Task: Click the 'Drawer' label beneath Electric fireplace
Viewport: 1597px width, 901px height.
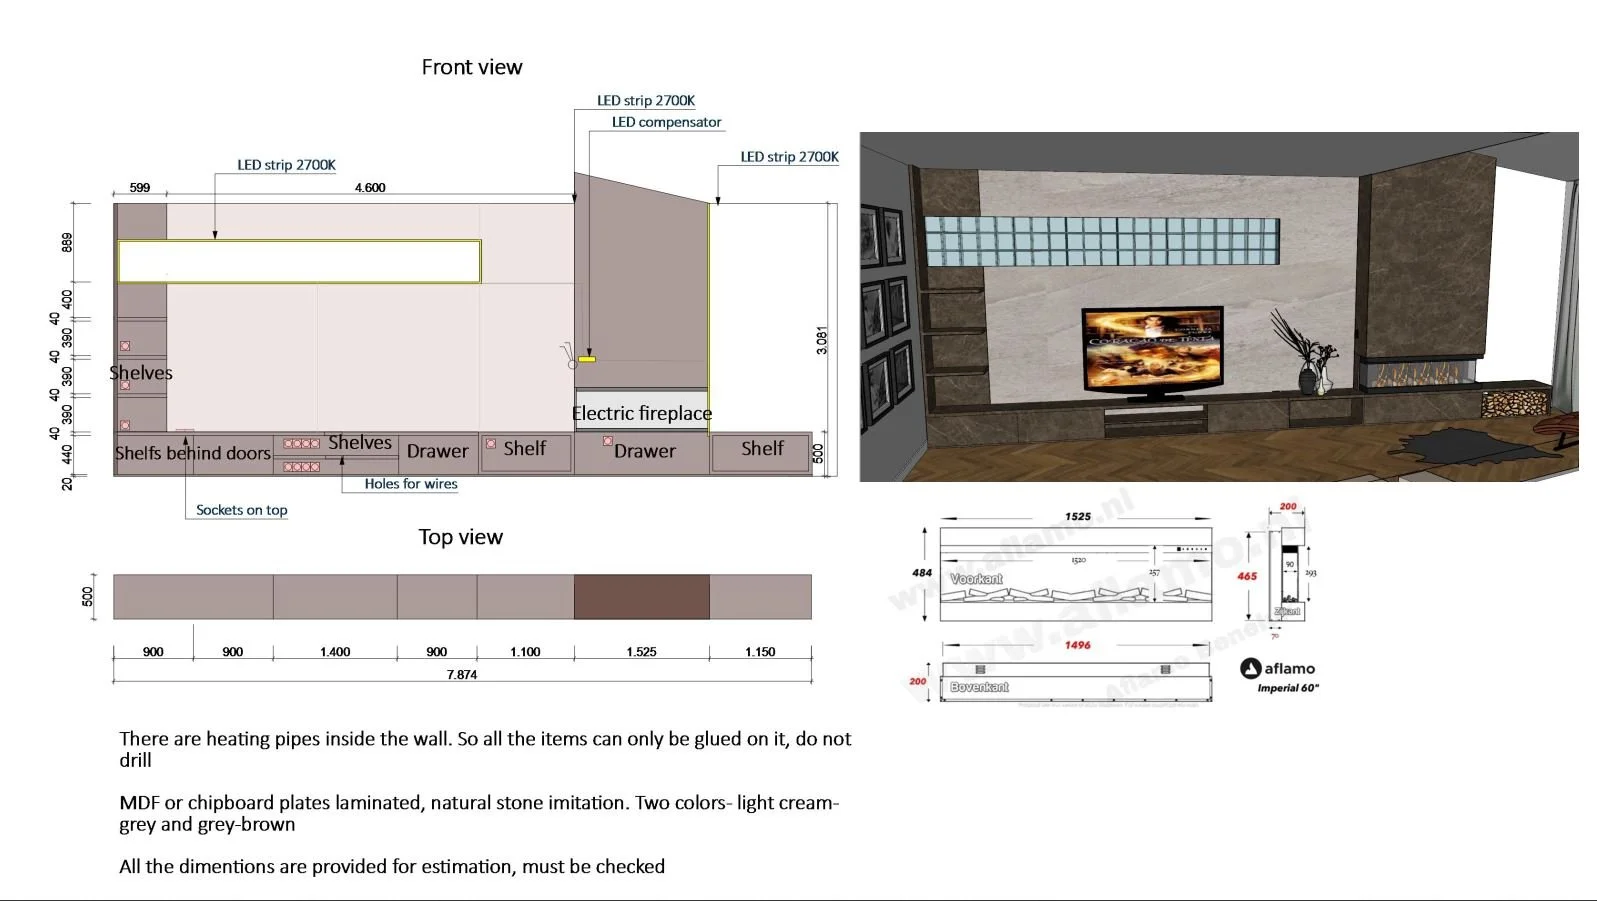Action: [645, 451]
